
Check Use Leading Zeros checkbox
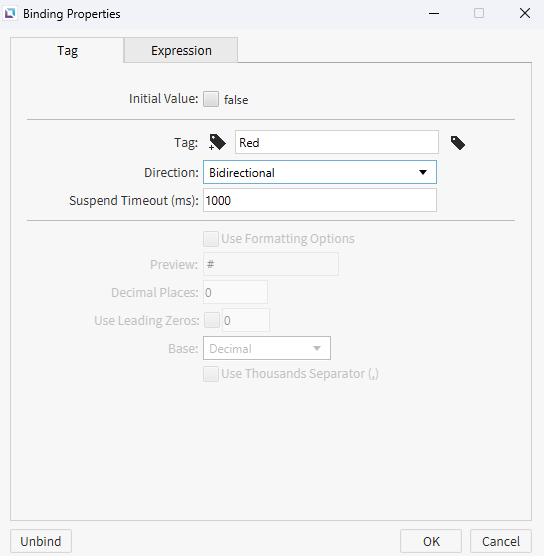[x=212, y=320]
